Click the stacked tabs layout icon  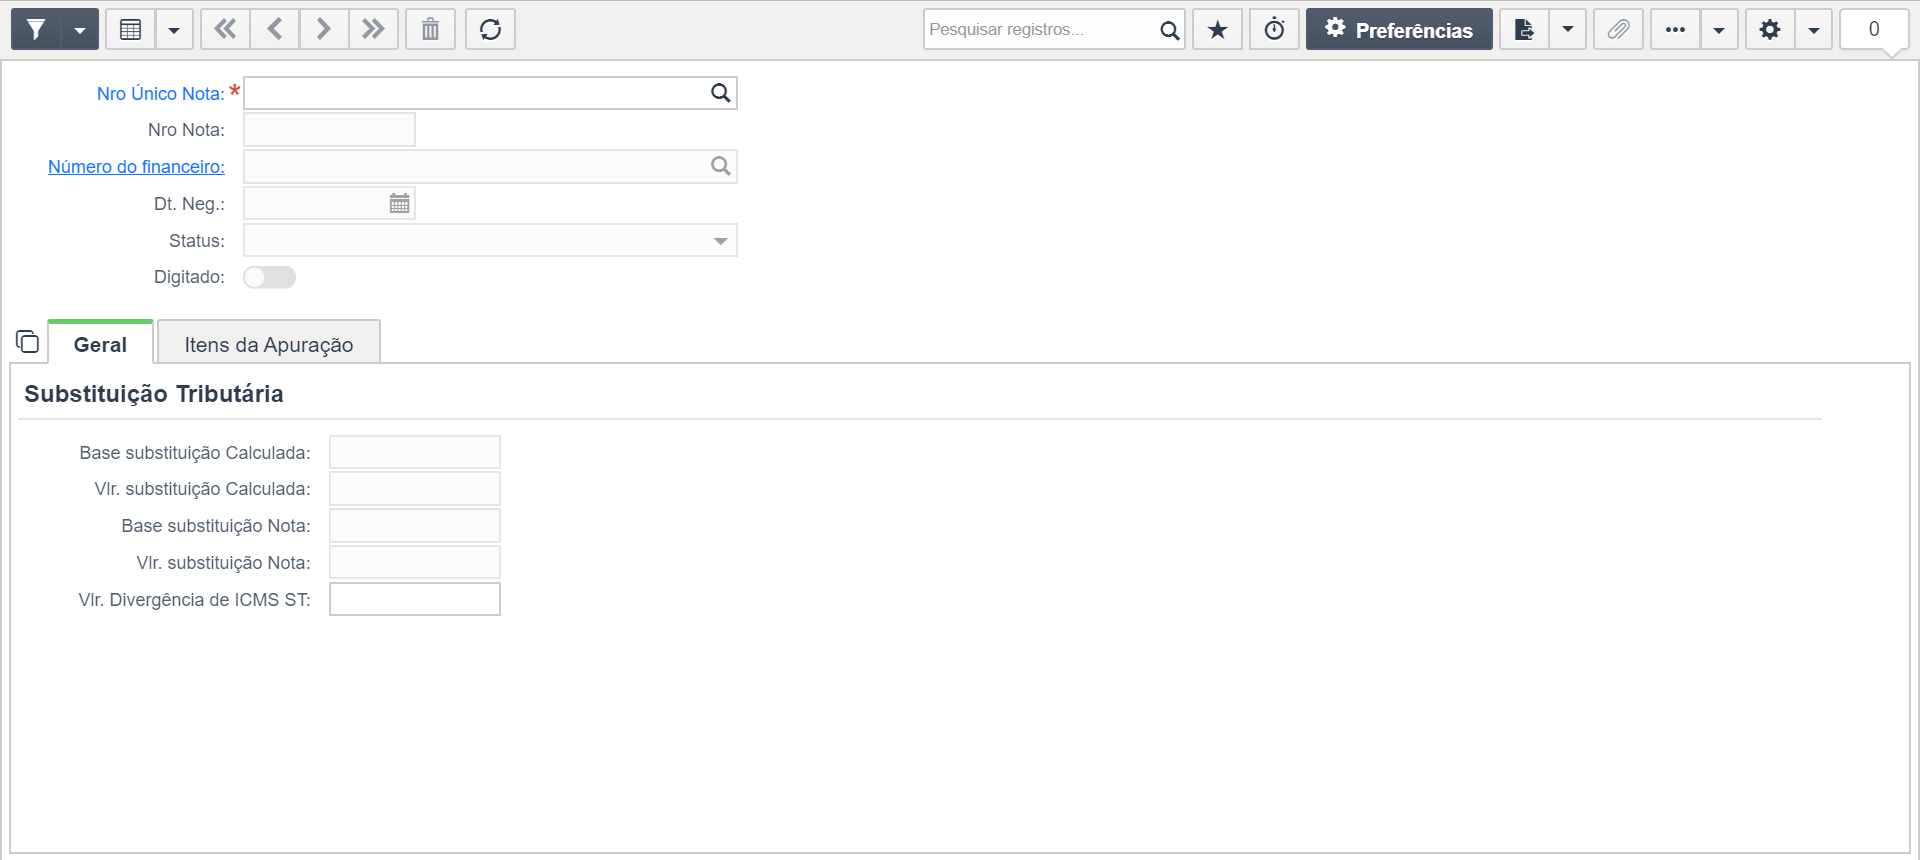click(27, 342)
